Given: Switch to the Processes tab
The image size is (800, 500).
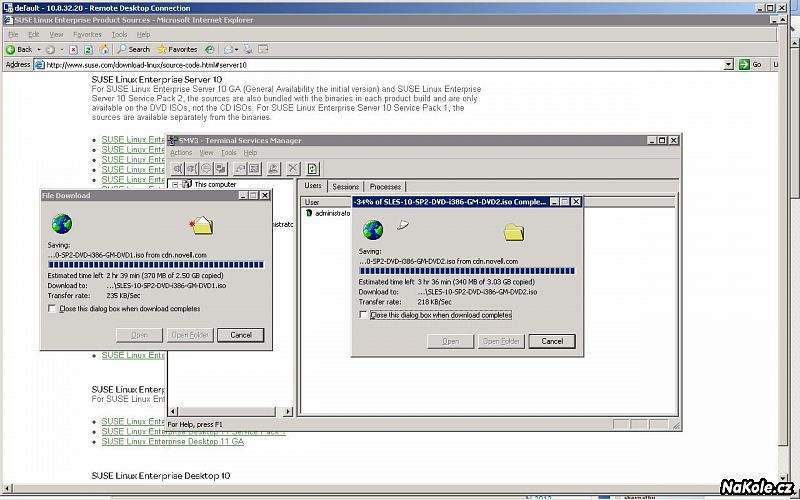Looking at the screenshot, I should coord(385,187).
